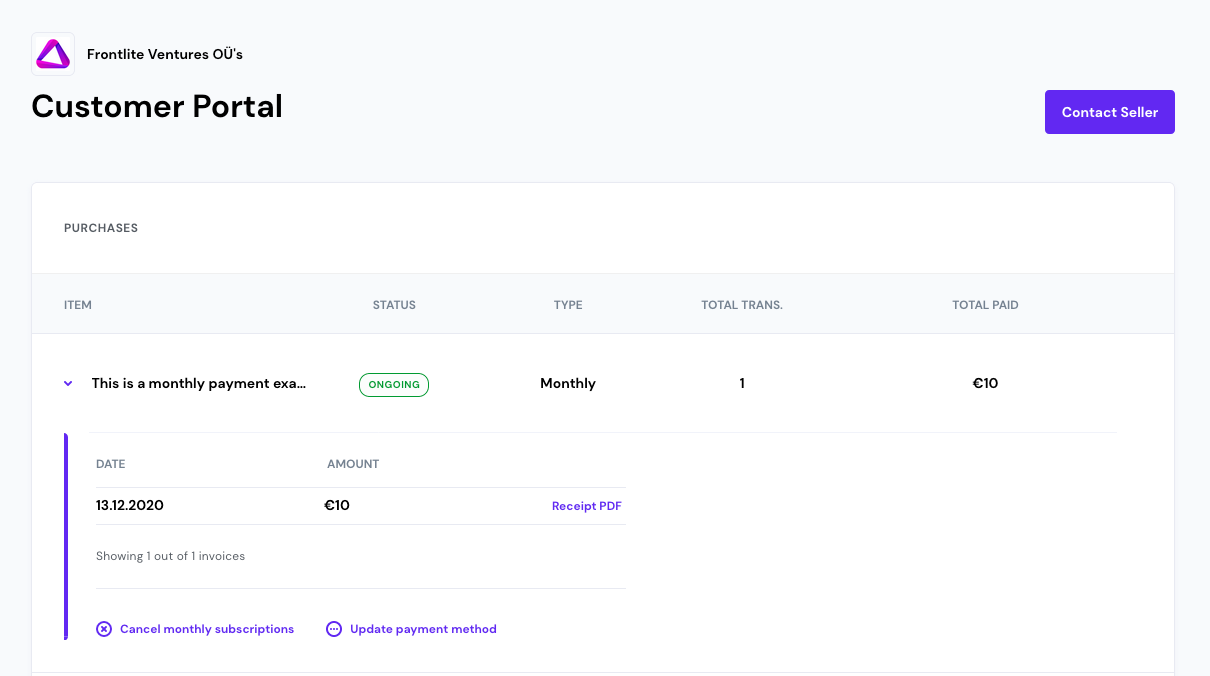
Task: Click the Customer Portal heading
Action: tap(157, 106)
